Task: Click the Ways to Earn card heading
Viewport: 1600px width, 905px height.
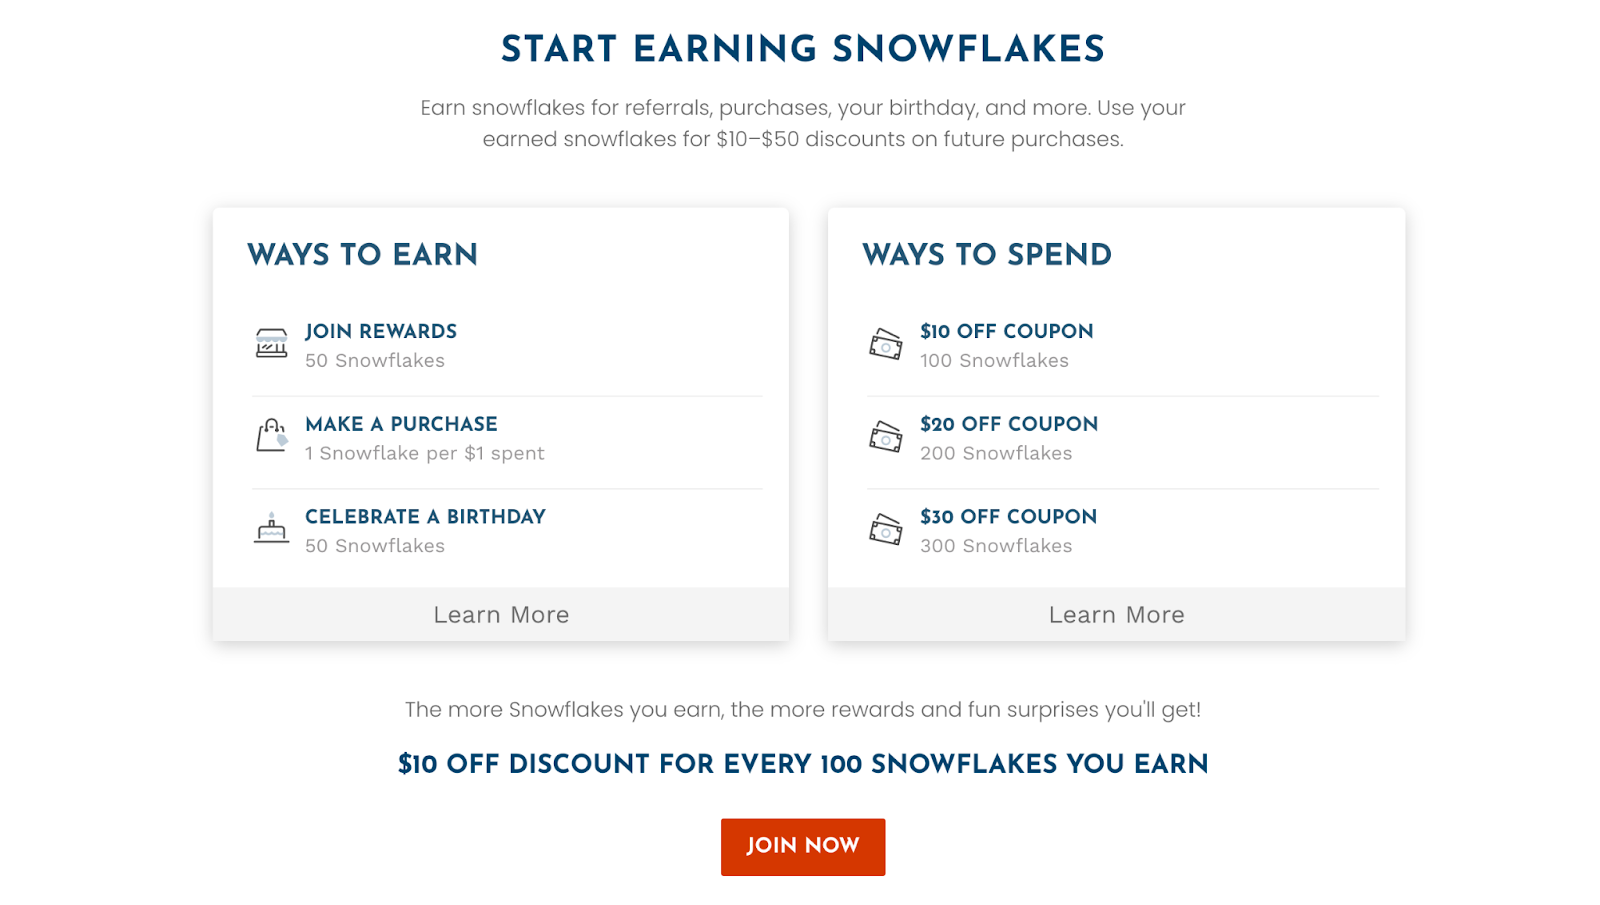Action: [x=363, y=255]
